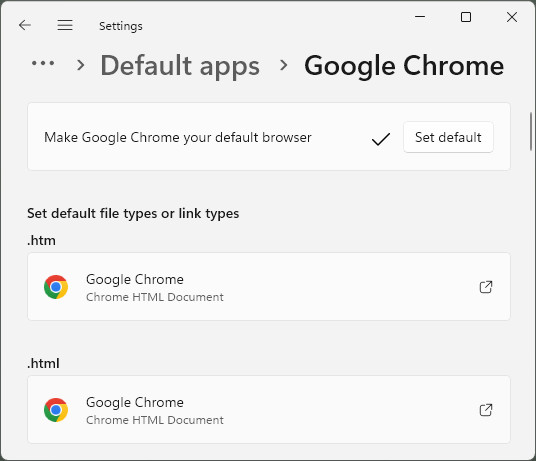Choose default app for .htm files
The width and height of the screenshot is (536, 461).
(x=269, y=287)
